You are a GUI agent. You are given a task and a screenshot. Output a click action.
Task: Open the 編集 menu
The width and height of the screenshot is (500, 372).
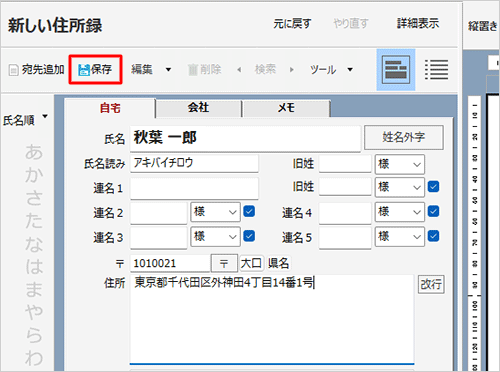(x=142, y=69)
